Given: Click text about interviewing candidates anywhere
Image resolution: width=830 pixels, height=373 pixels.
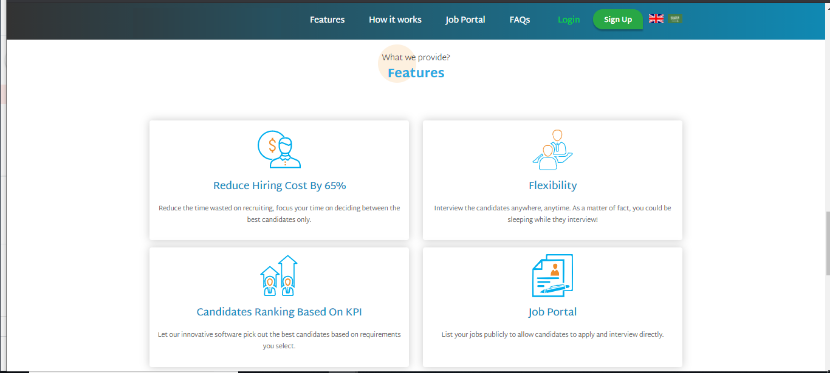Looking at the screenshot, I should (x=553, y=214).
